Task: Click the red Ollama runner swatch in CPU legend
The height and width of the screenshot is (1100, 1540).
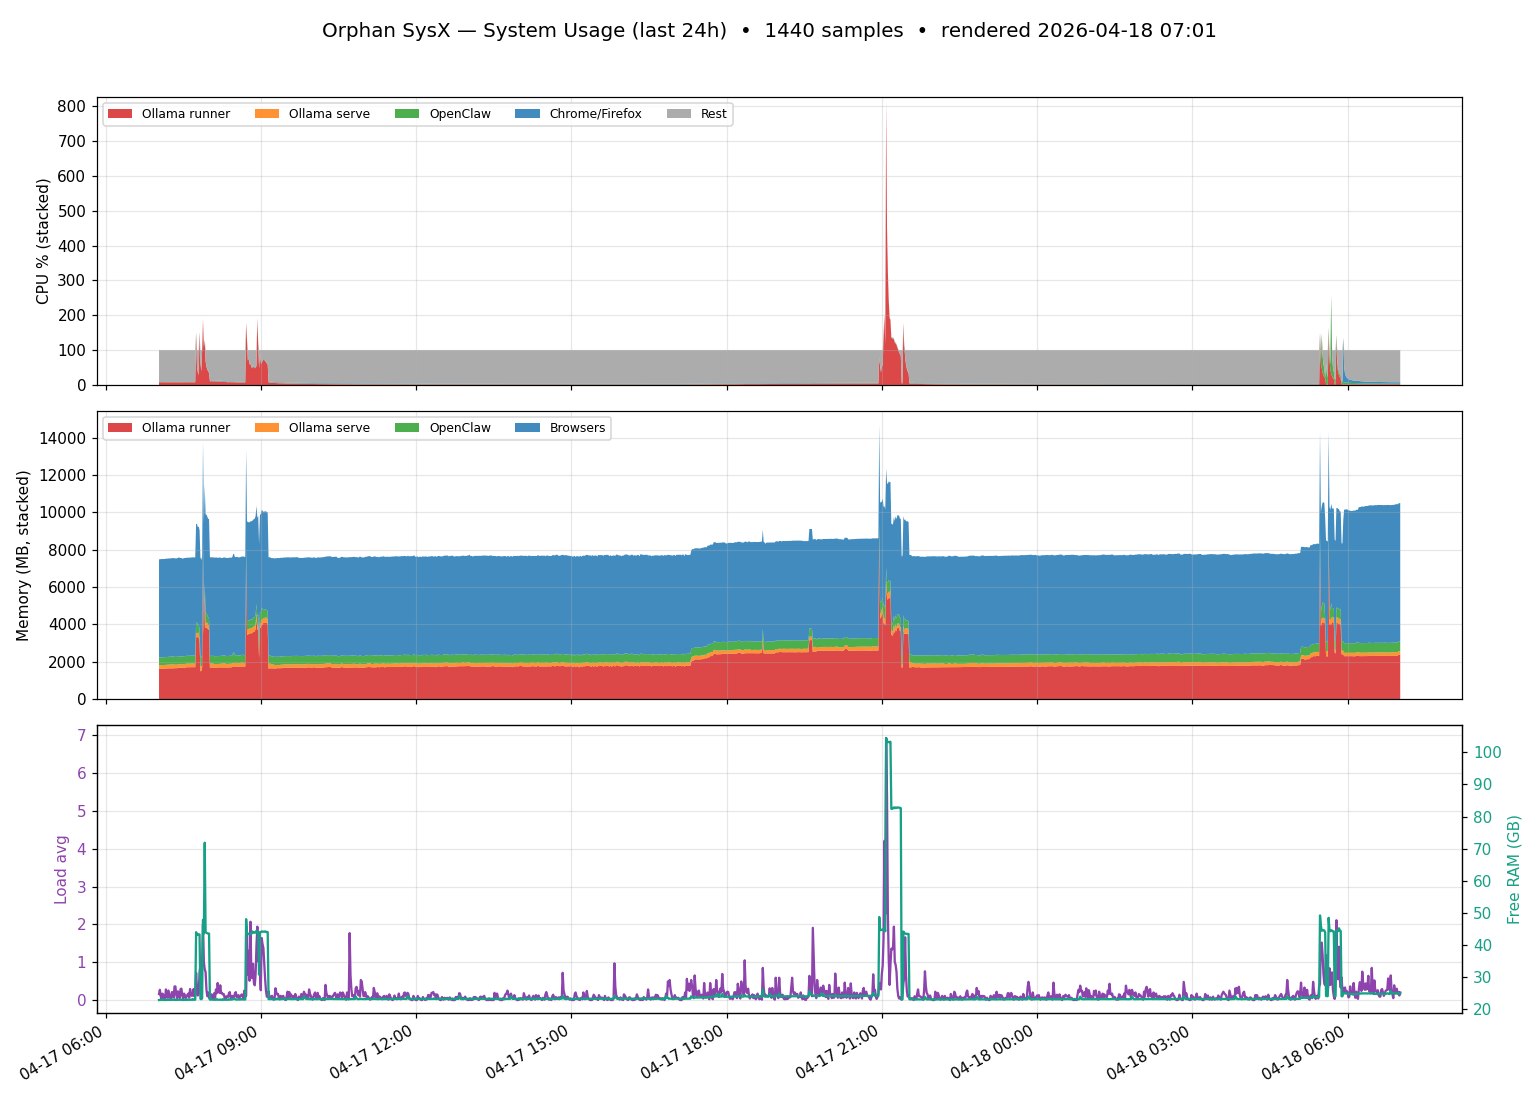Action: 119,114
